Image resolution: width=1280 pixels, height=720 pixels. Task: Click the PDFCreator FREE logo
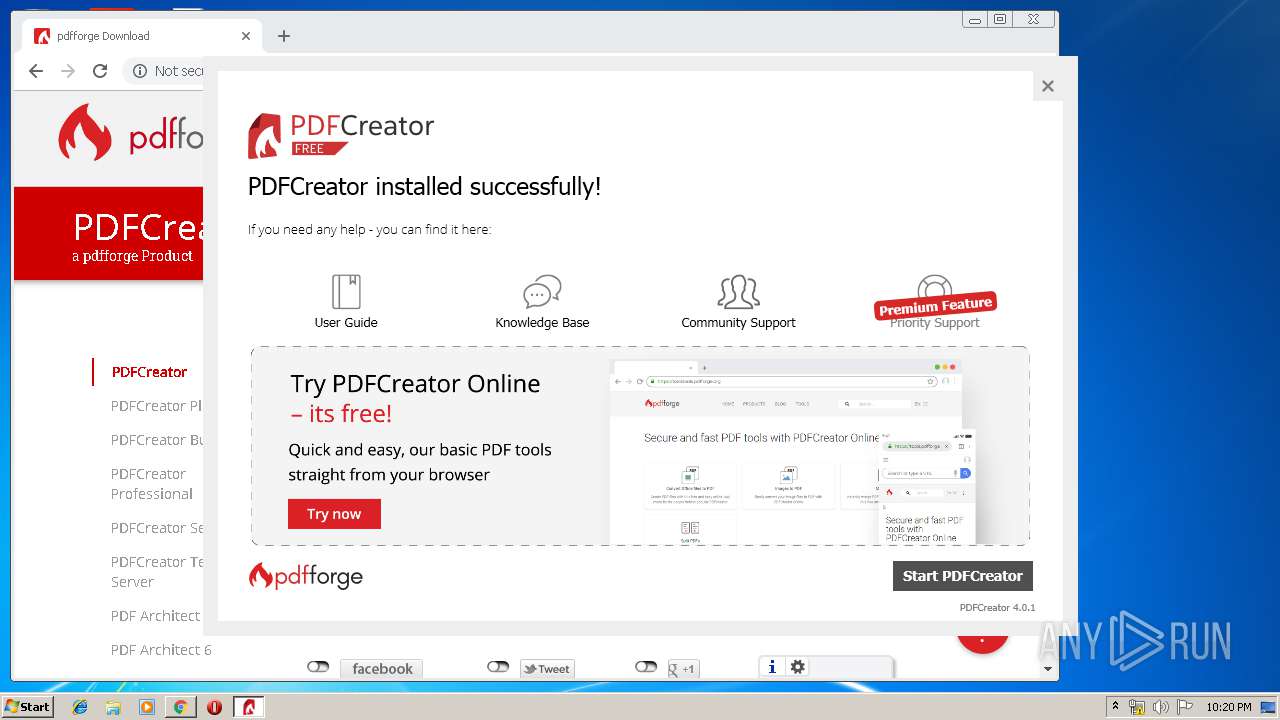click(341, 135)
